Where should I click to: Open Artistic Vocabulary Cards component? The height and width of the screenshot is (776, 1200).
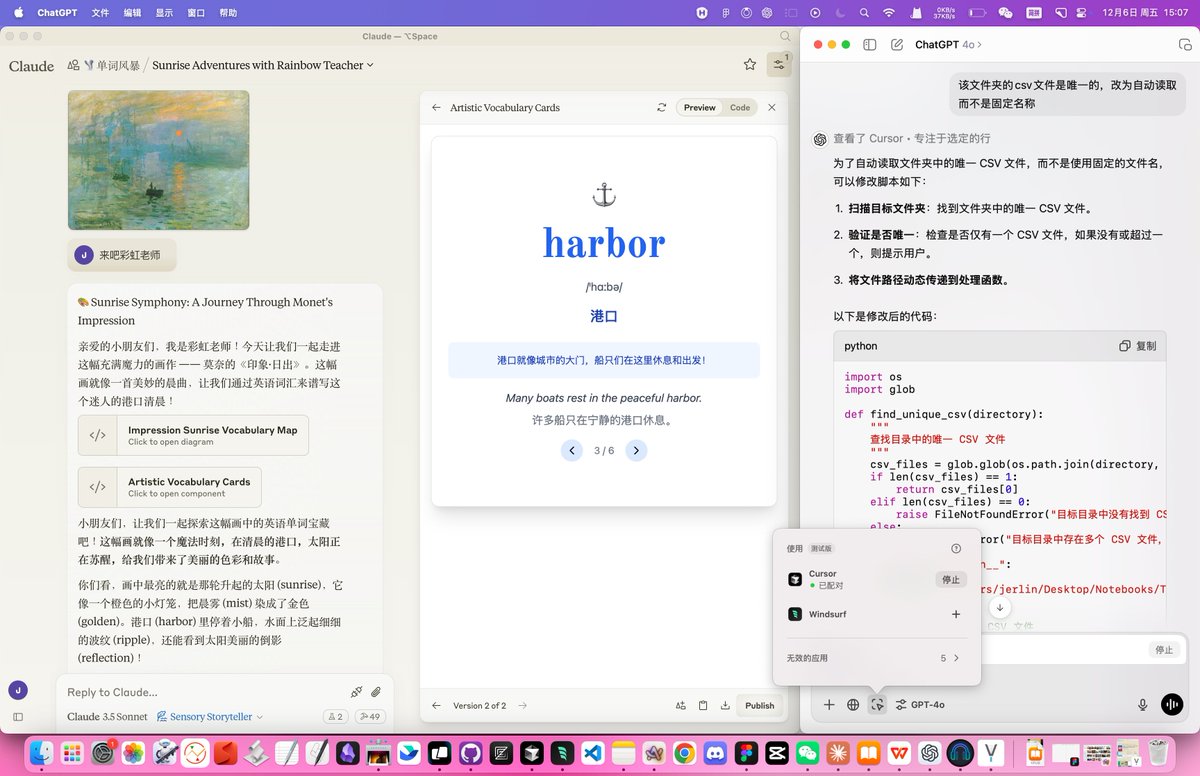[170, 487]
